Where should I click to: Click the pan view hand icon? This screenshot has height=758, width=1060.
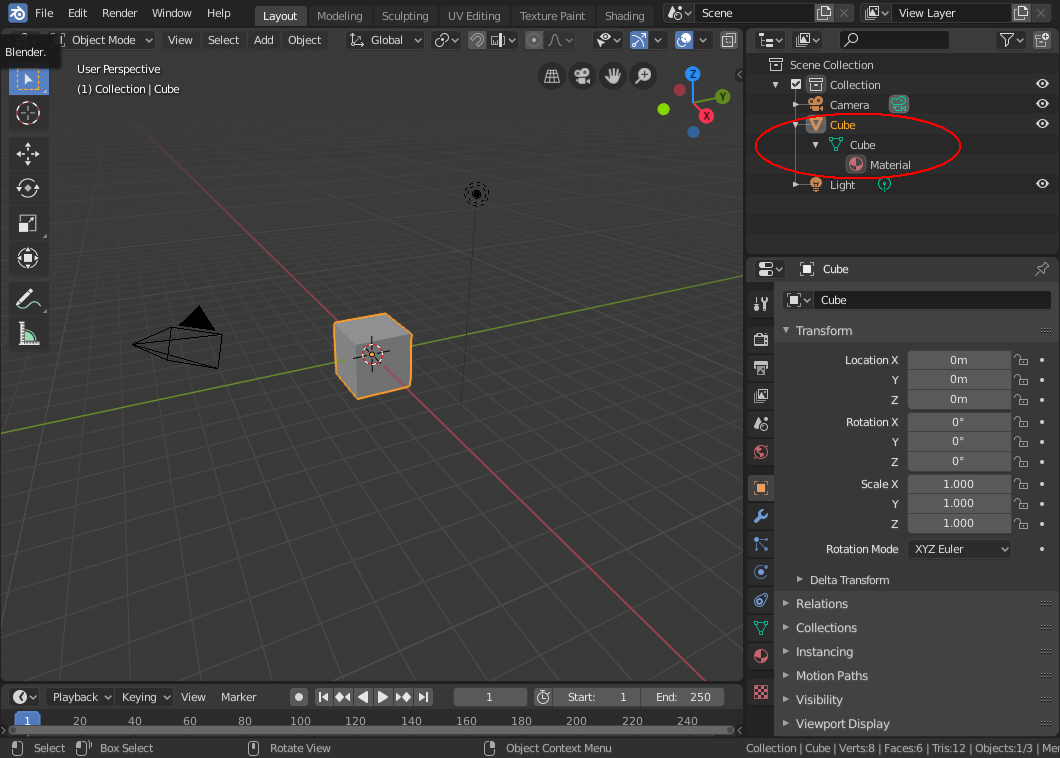[613, 76]
